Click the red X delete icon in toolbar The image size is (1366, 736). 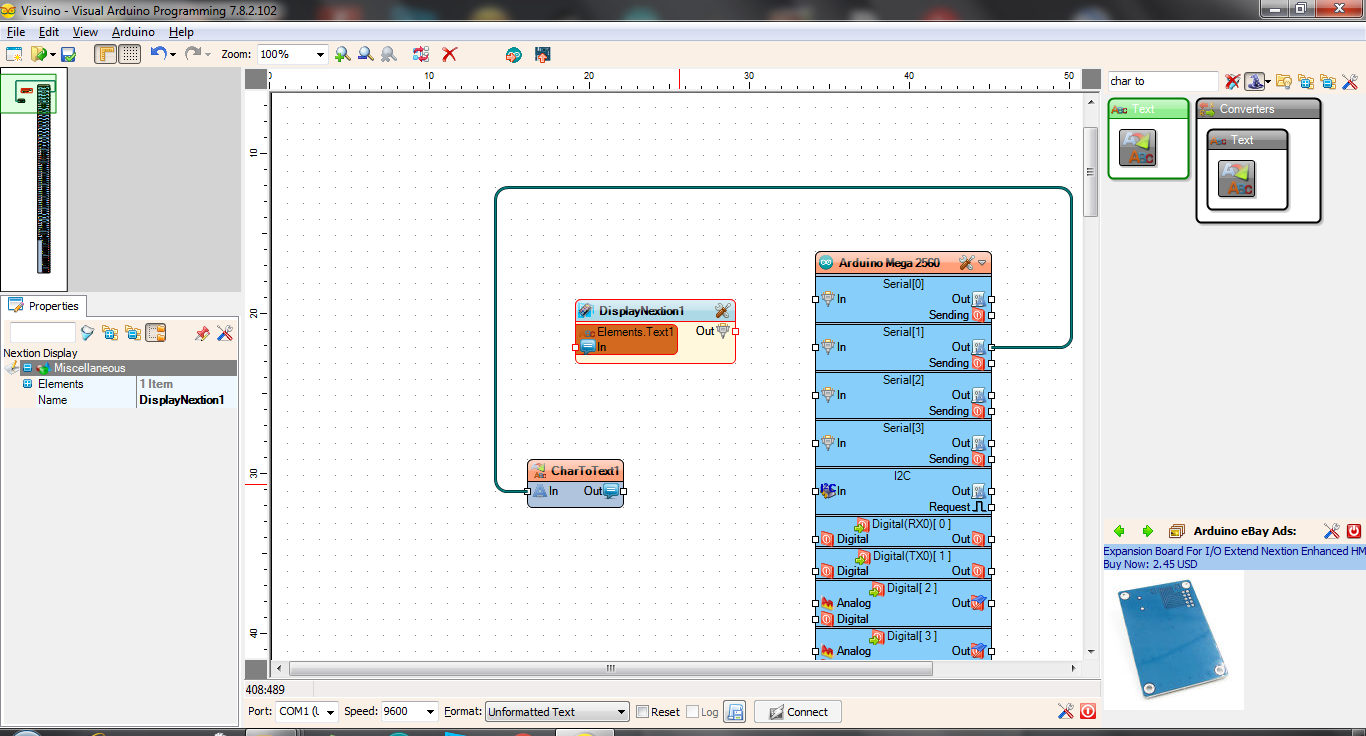tap(450, 54)
